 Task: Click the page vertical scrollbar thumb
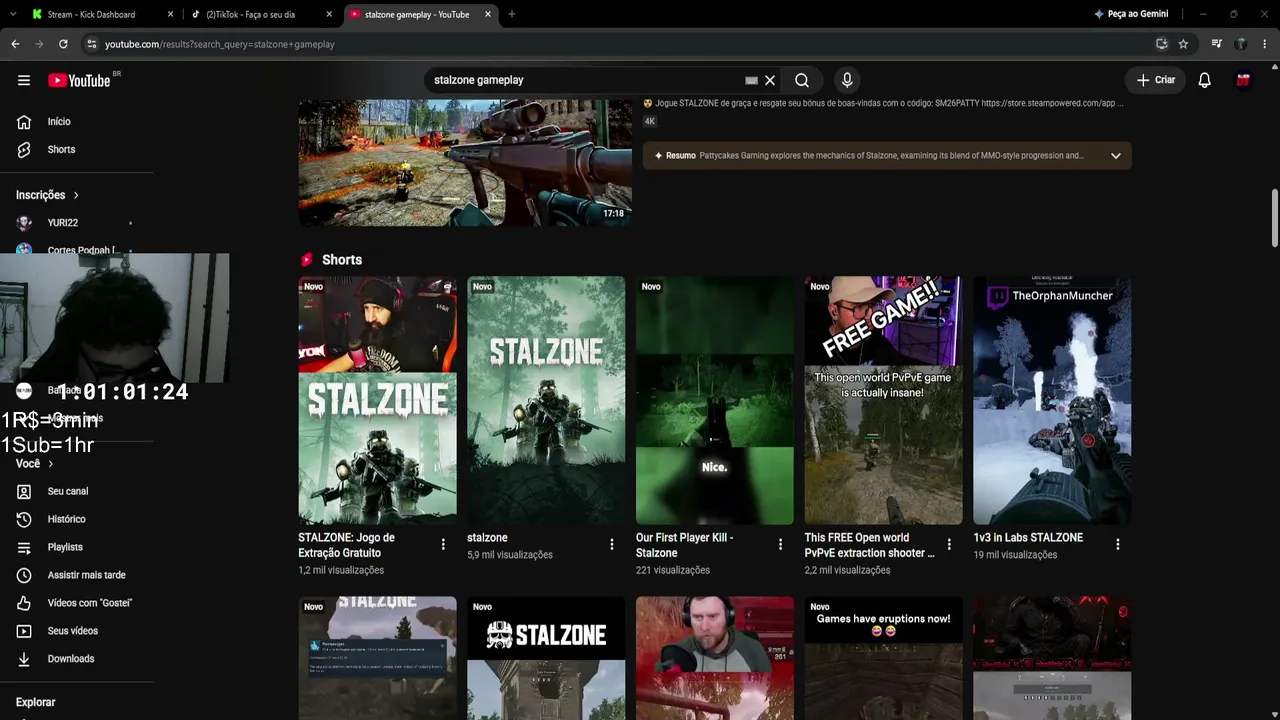point(1275,217)
